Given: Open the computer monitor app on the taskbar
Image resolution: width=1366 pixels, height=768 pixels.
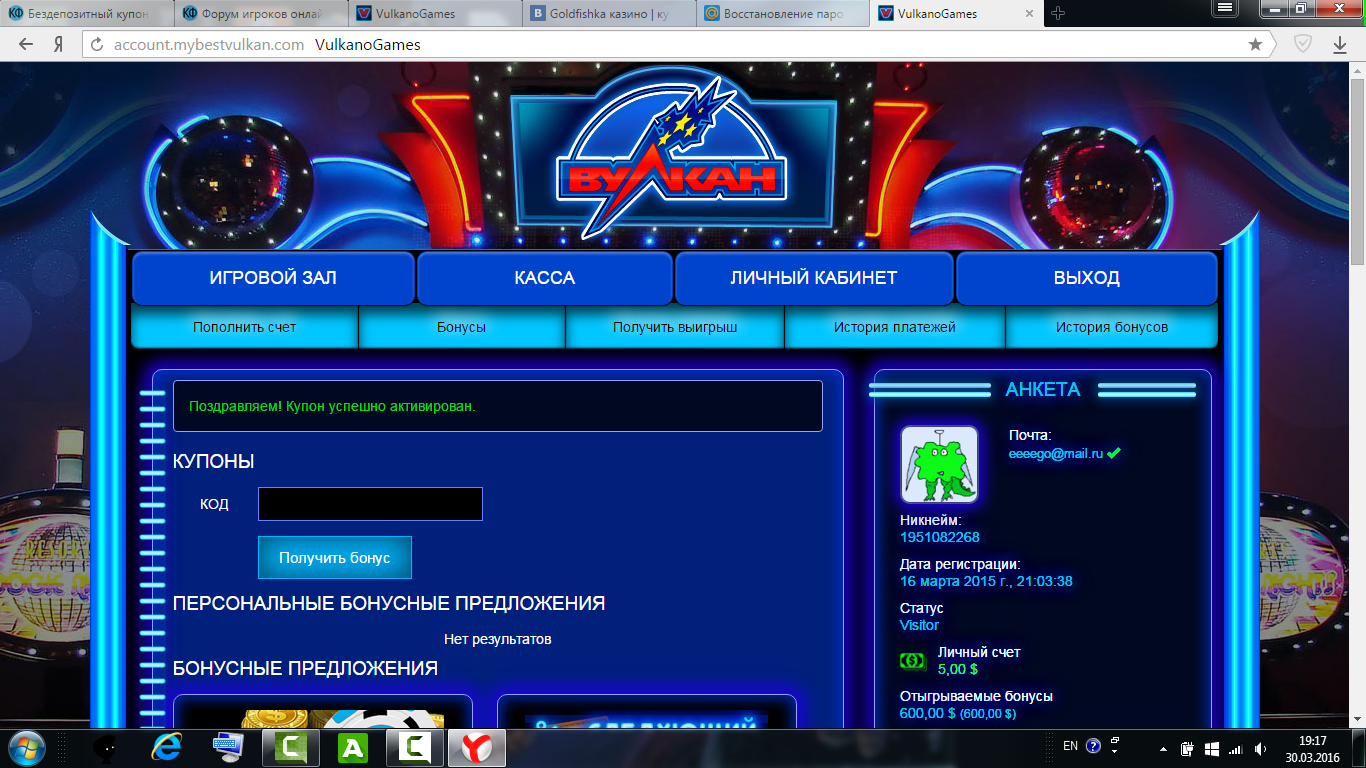Looking at the screenshot, I should coord(228,747).
